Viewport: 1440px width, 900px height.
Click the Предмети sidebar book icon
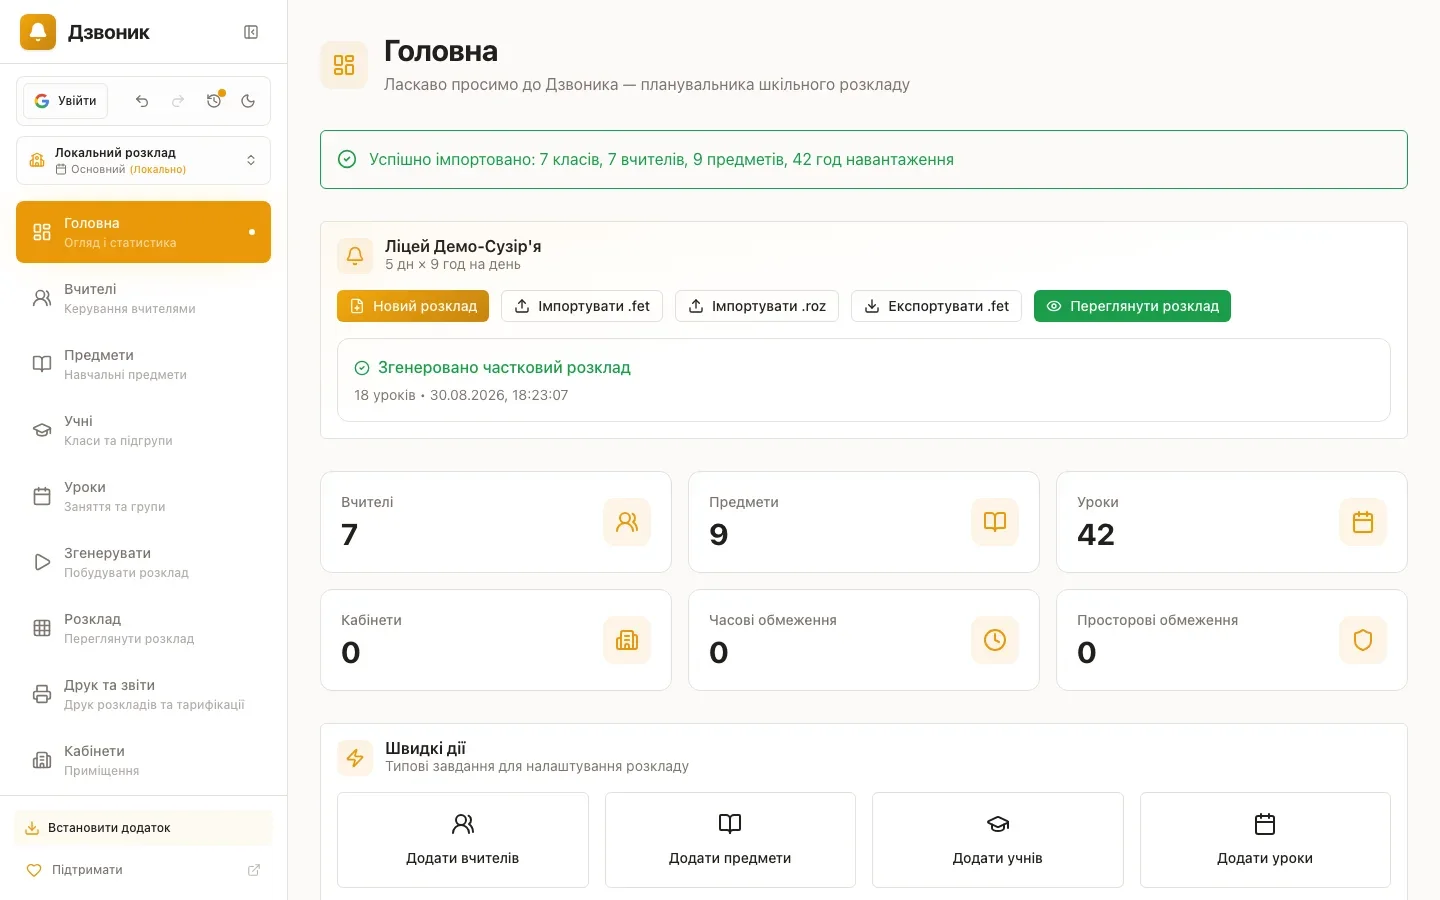42,364
